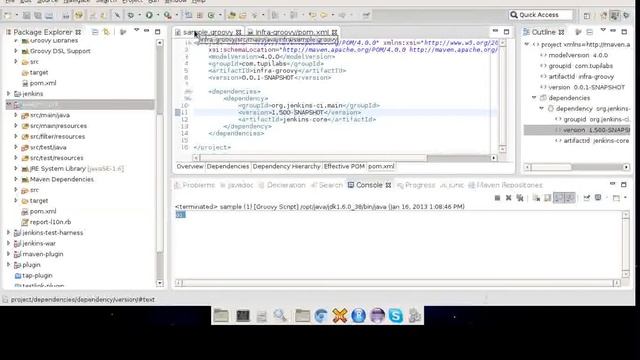Expand the jenkins-test-harness project

9,233
